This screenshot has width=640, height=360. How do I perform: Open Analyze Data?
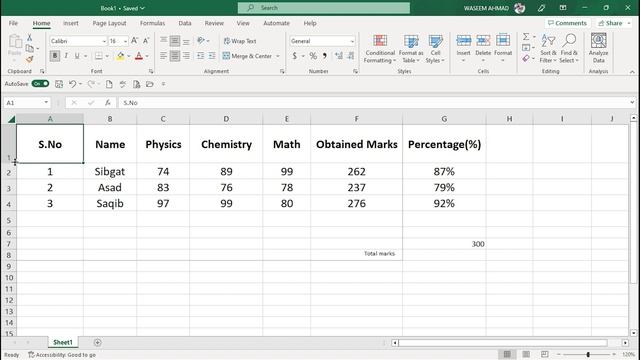tap(598, 48)
